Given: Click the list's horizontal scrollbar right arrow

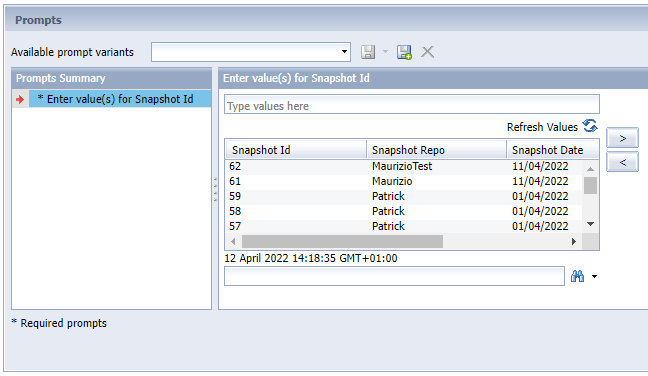Looking at the screenshot, I should 574,241.
